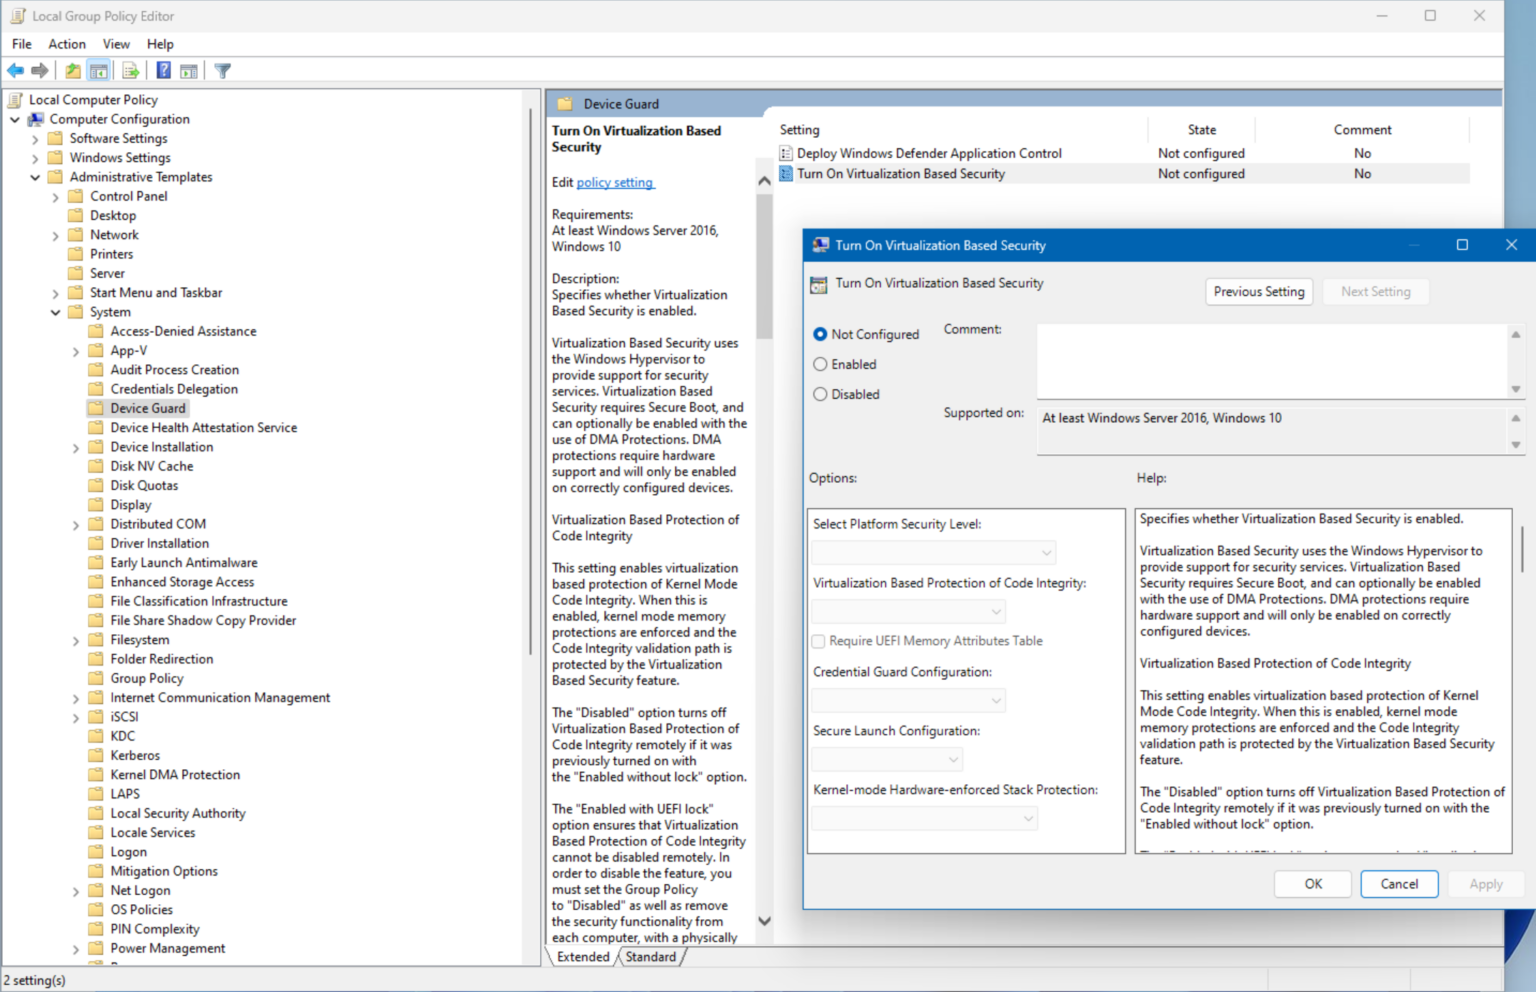Open Kernel-mode Hardware-enforced Stack Protection dropdown
The height and width of the screenshot is (992, 1536).
925,819
